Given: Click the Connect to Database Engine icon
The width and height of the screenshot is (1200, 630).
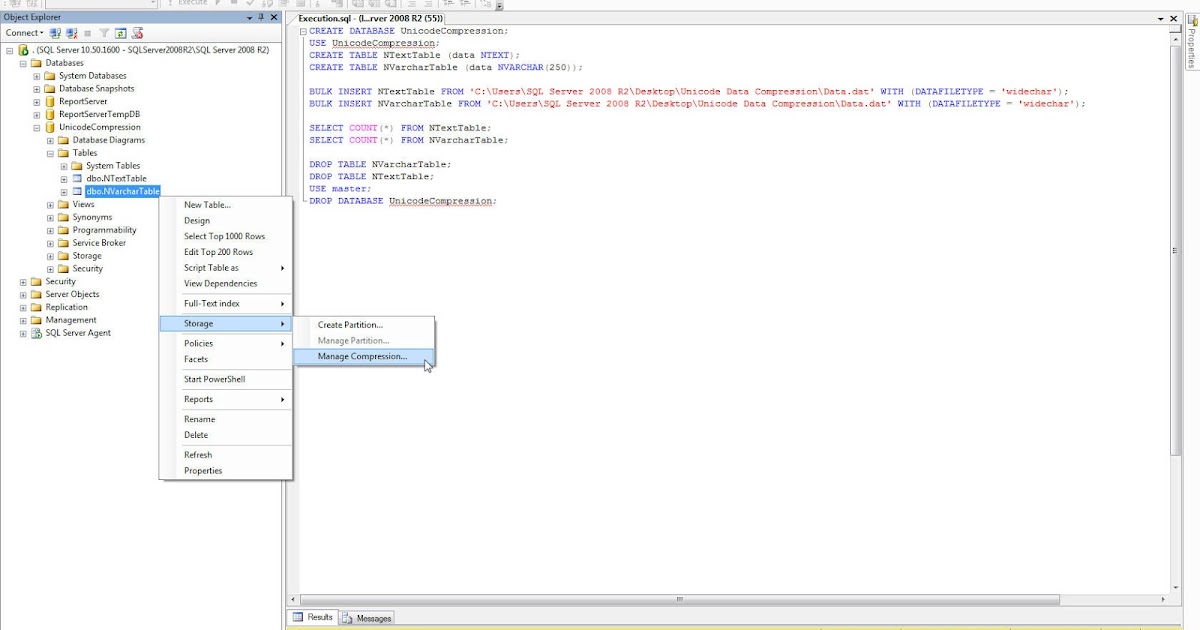Looking at the screenshot, I should click(x=55, y=32).
